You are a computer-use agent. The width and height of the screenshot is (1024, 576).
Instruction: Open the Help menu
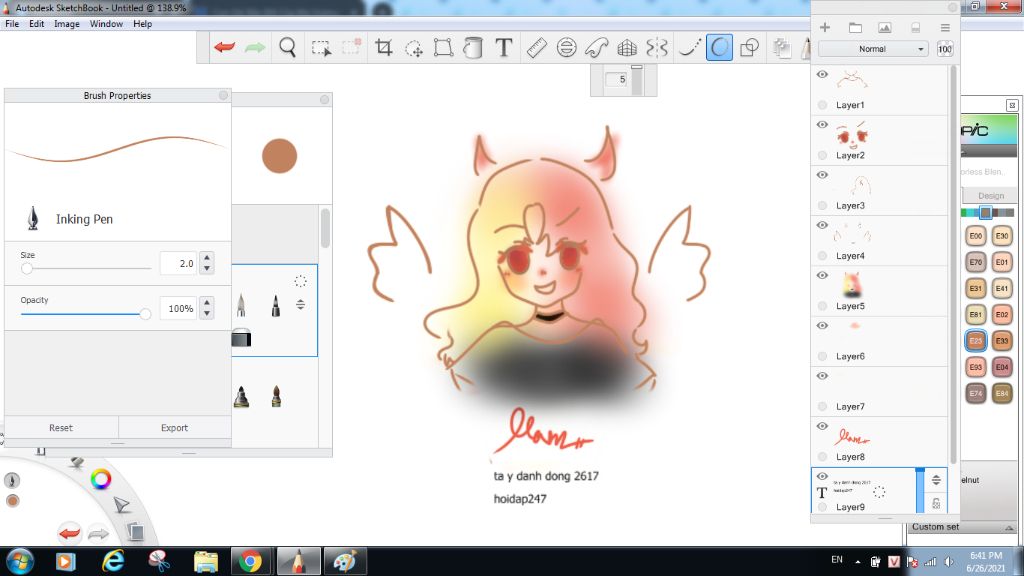pos(142,24)
